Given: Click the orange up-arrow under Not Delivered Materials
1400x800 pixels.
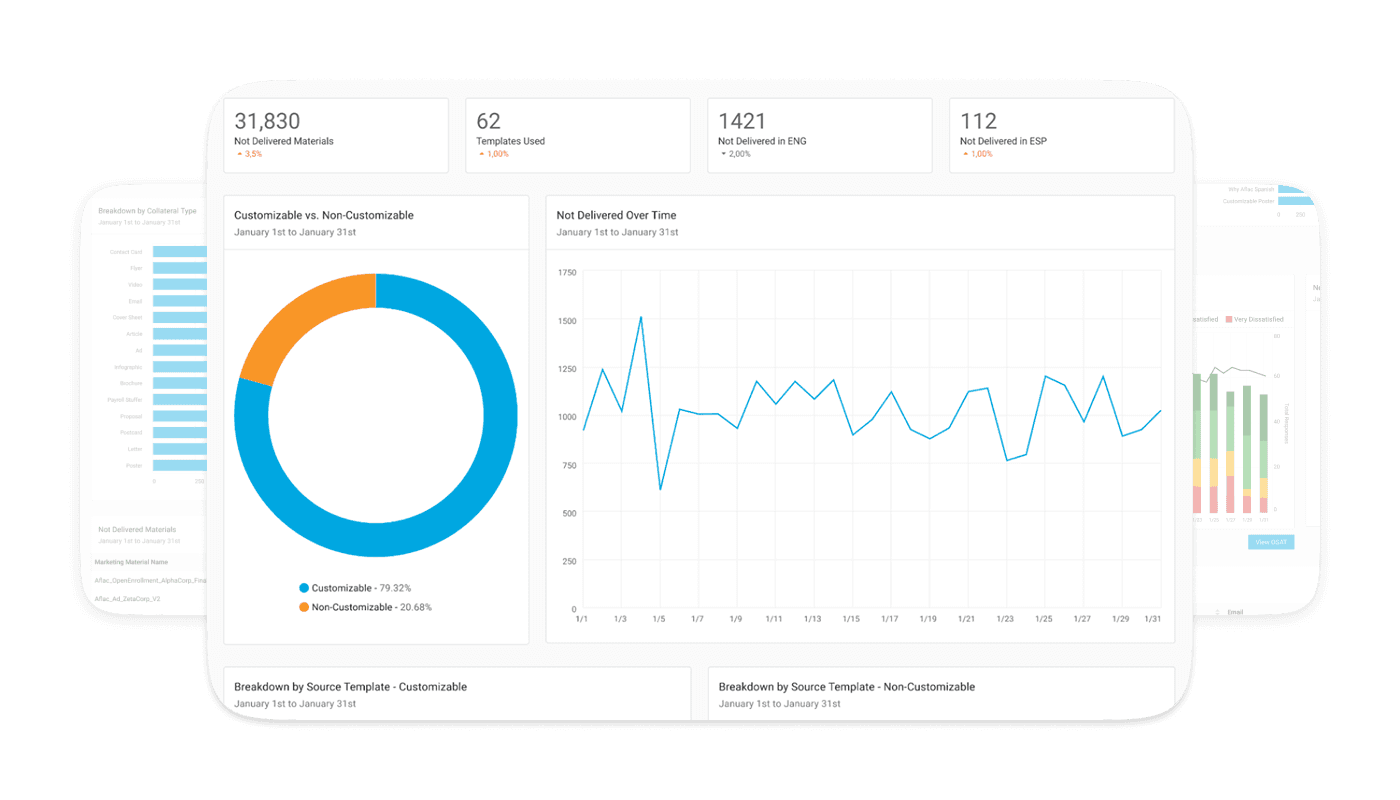Looking at the screenshot, I should pyautogui.click(x=240, y=155).
